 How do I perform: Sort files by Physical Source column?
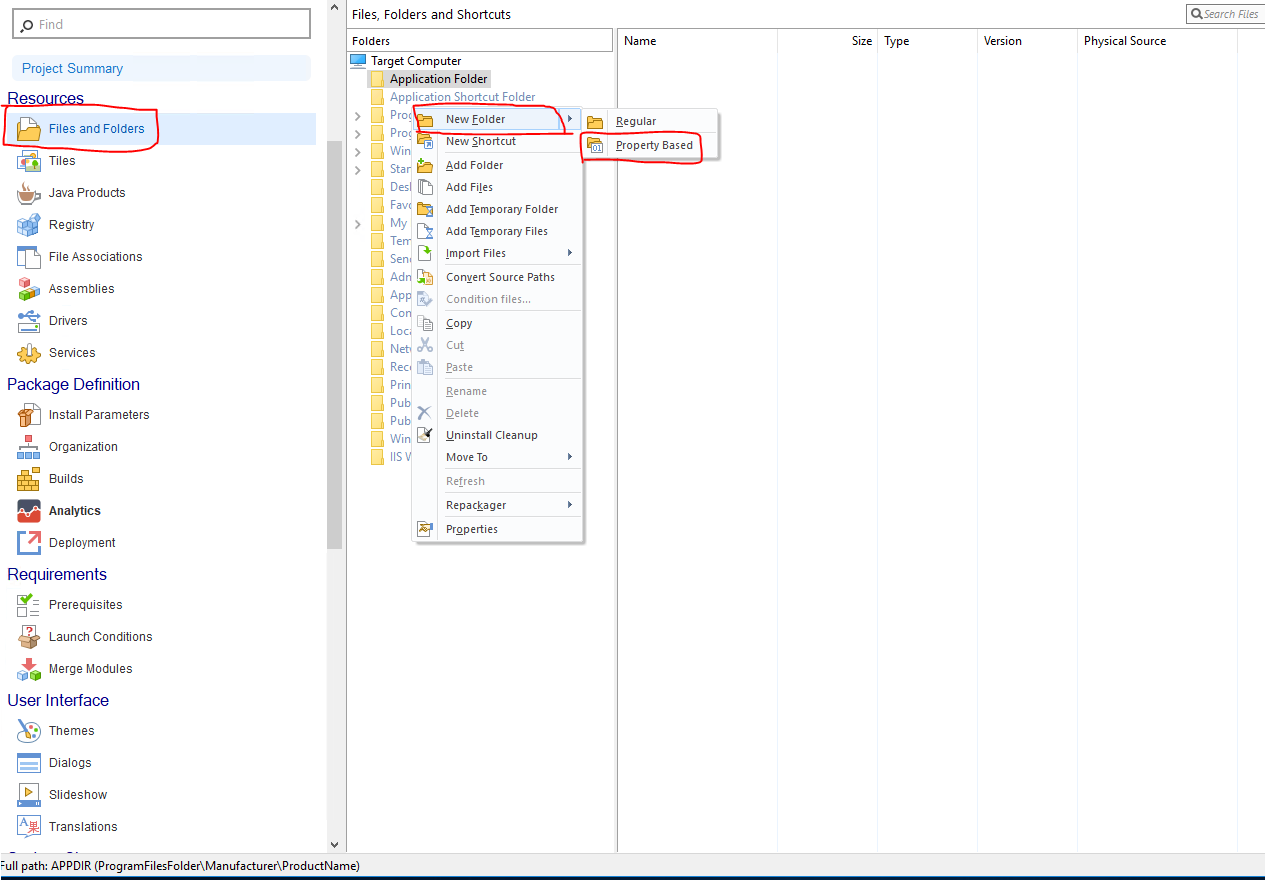(1124, 41)
